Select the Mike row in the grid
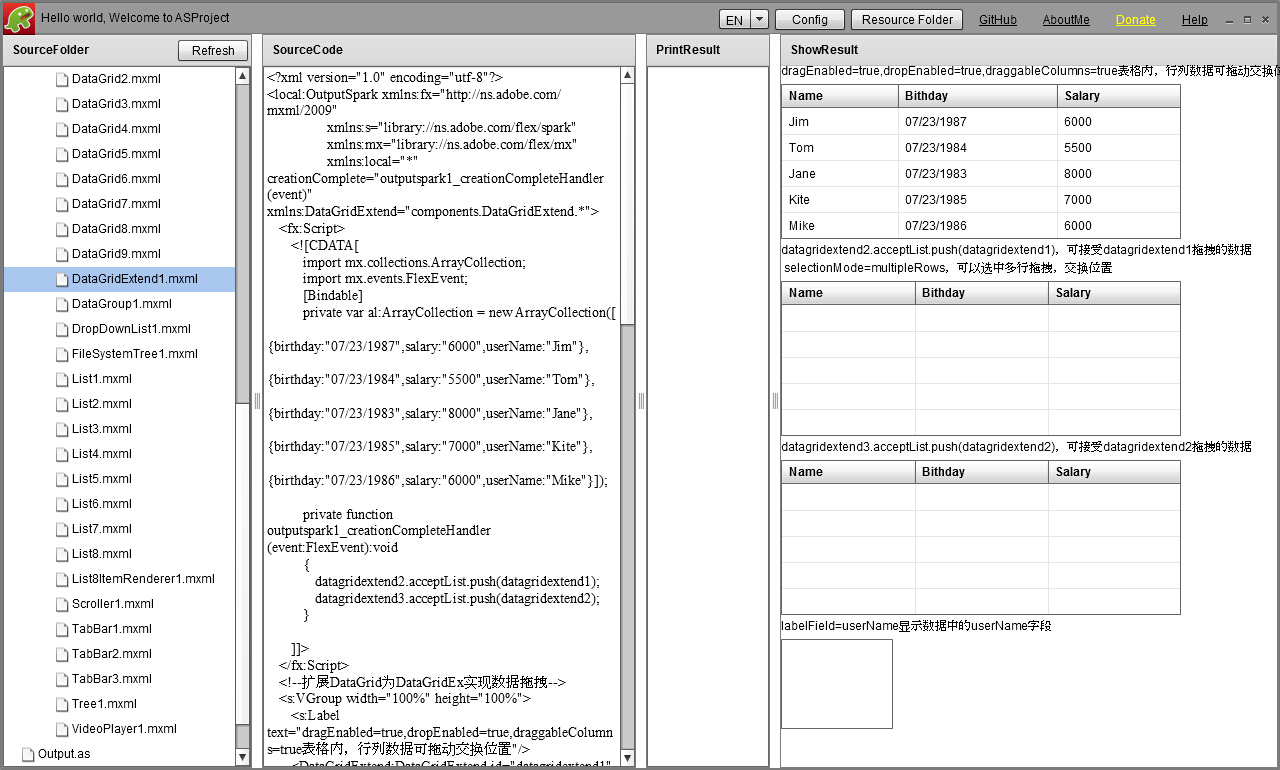 tap(981, 226)
